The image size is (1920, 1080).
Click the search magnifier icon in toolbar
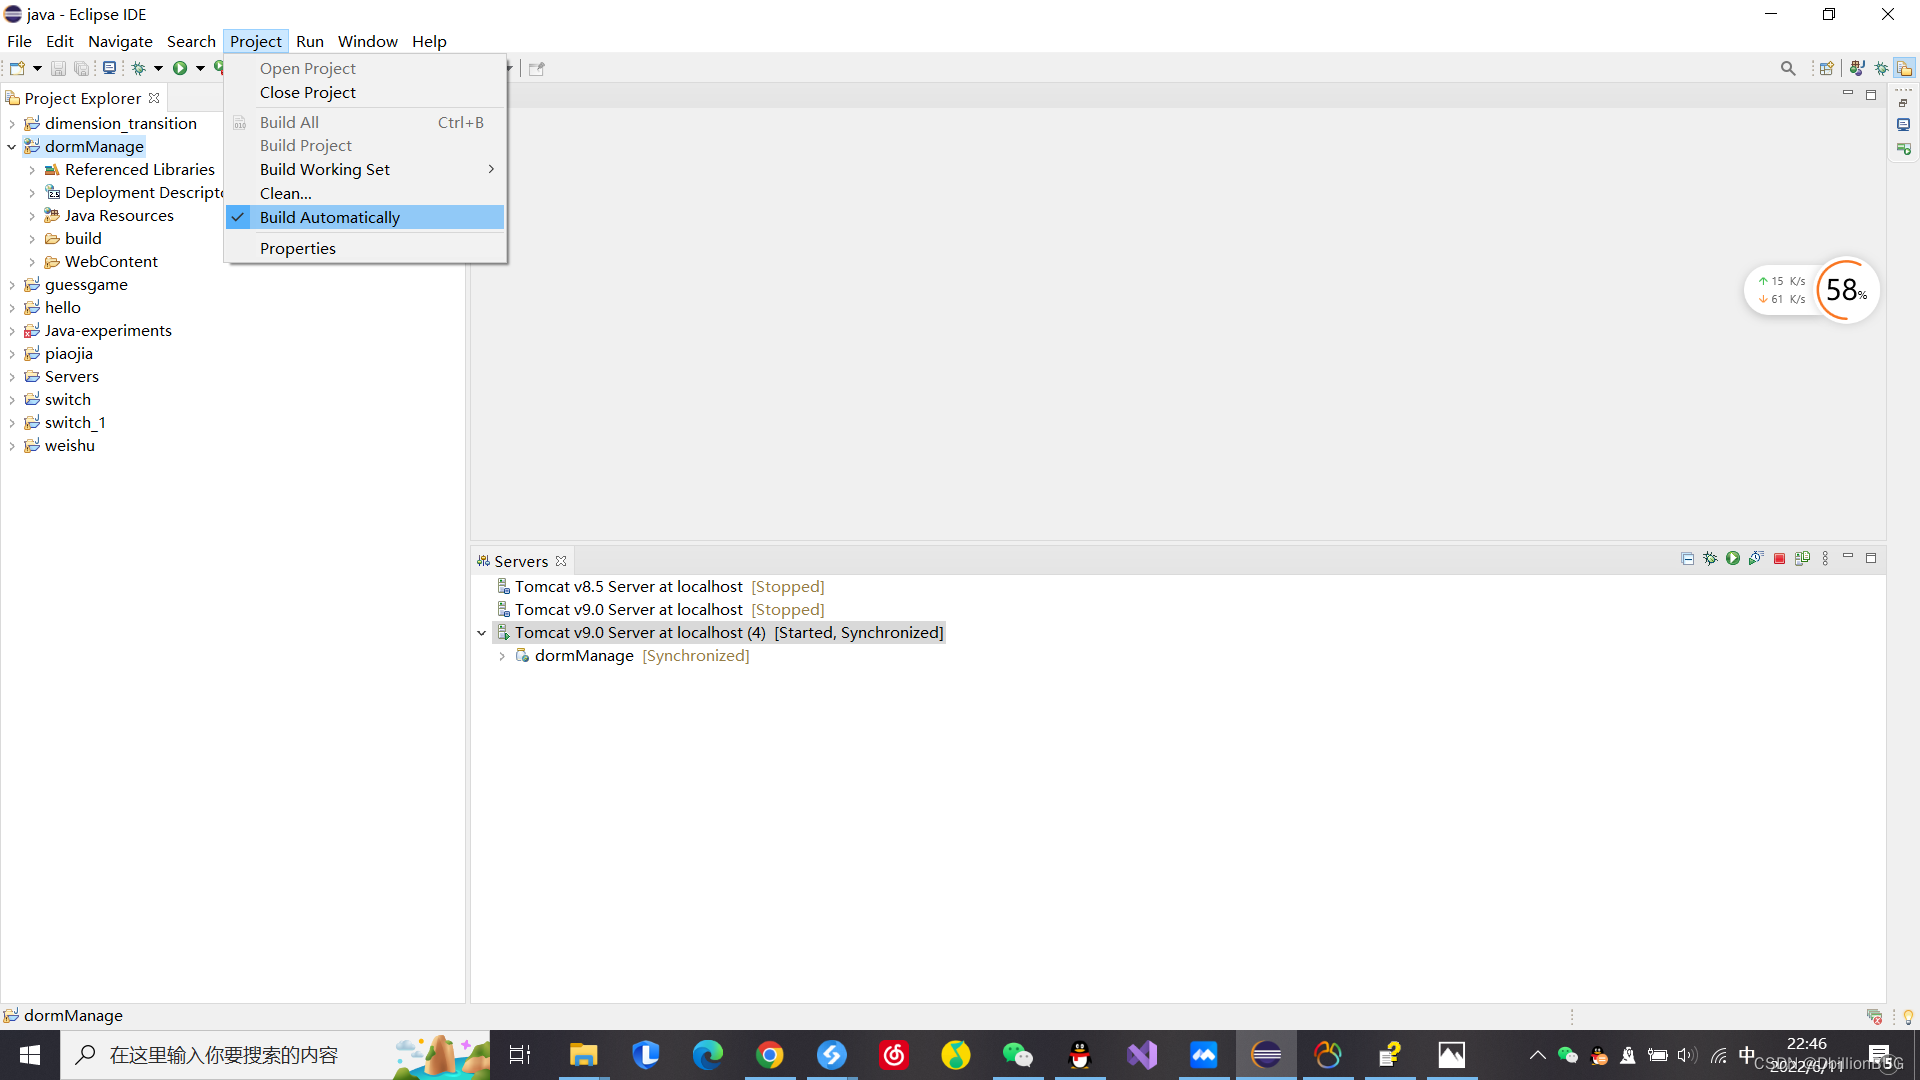tap(1788, 68)
